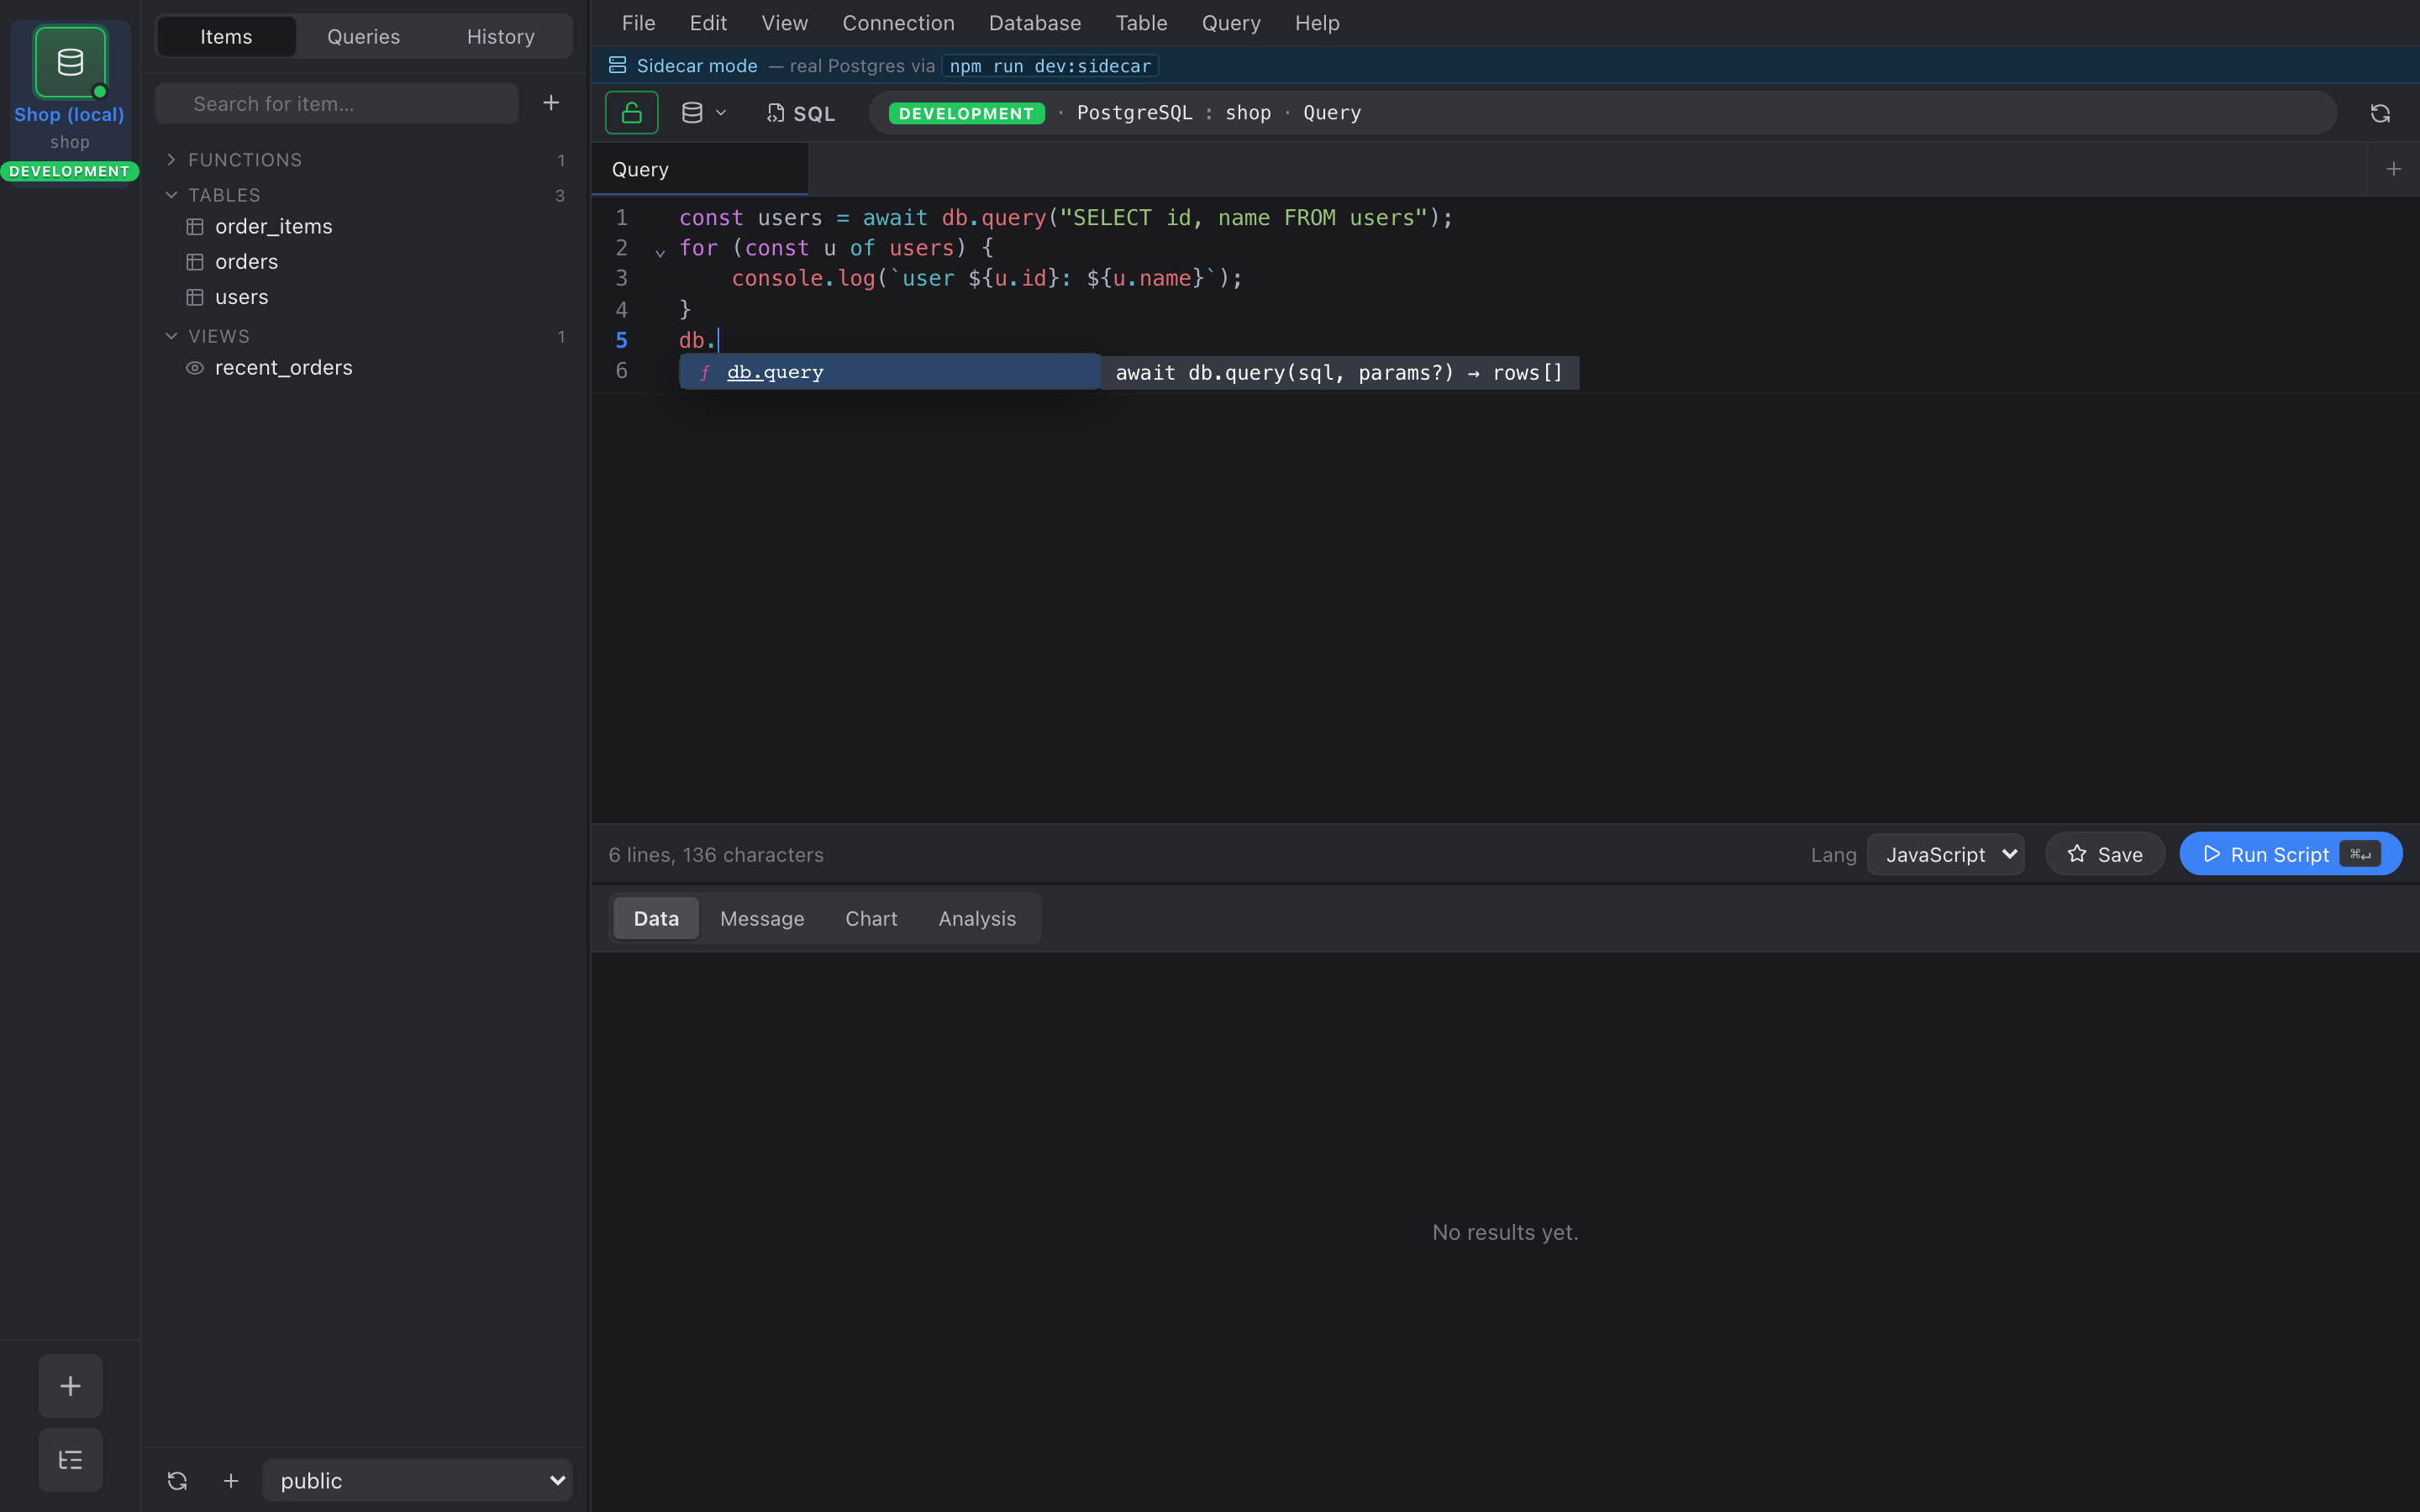Click the shop breadcrumb text
This screenshot has height=1512, width=2420.
1248,113
